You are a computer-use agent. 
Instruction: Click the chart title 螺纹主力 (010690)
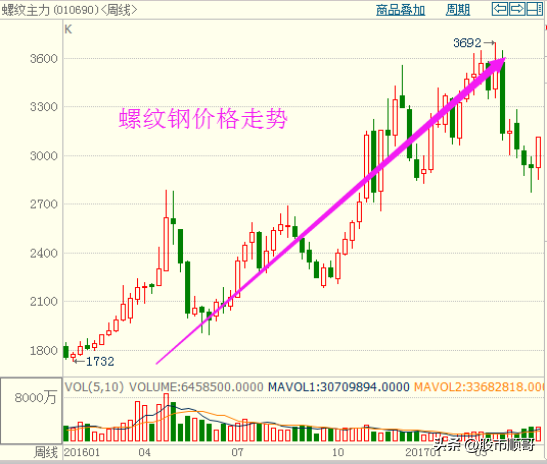(51, 10)
